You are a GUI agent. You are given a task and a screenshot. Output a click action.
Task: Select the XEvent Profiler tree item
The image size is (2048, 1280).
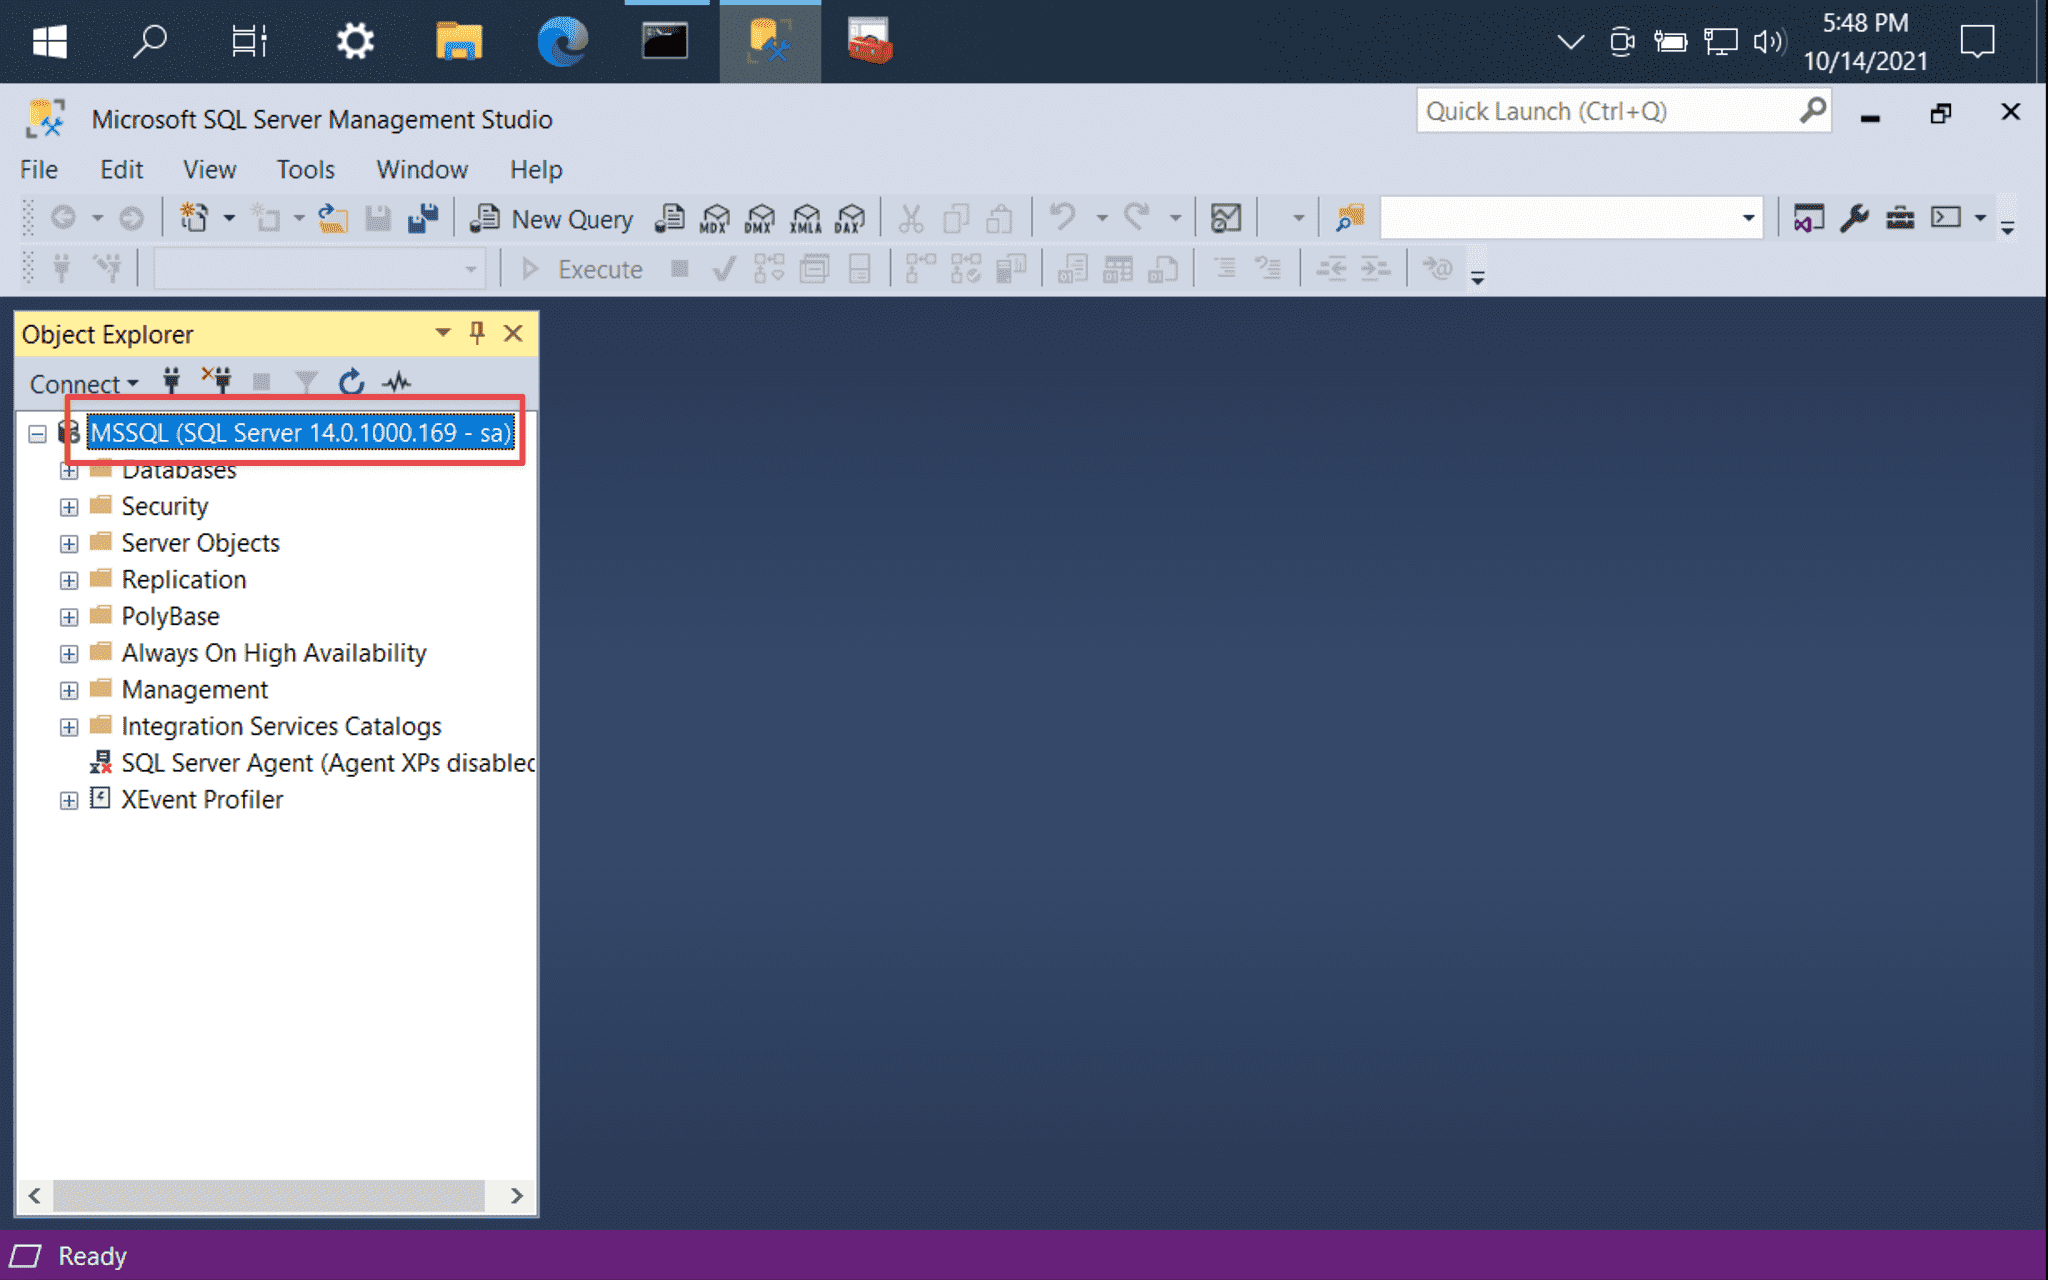202,800
